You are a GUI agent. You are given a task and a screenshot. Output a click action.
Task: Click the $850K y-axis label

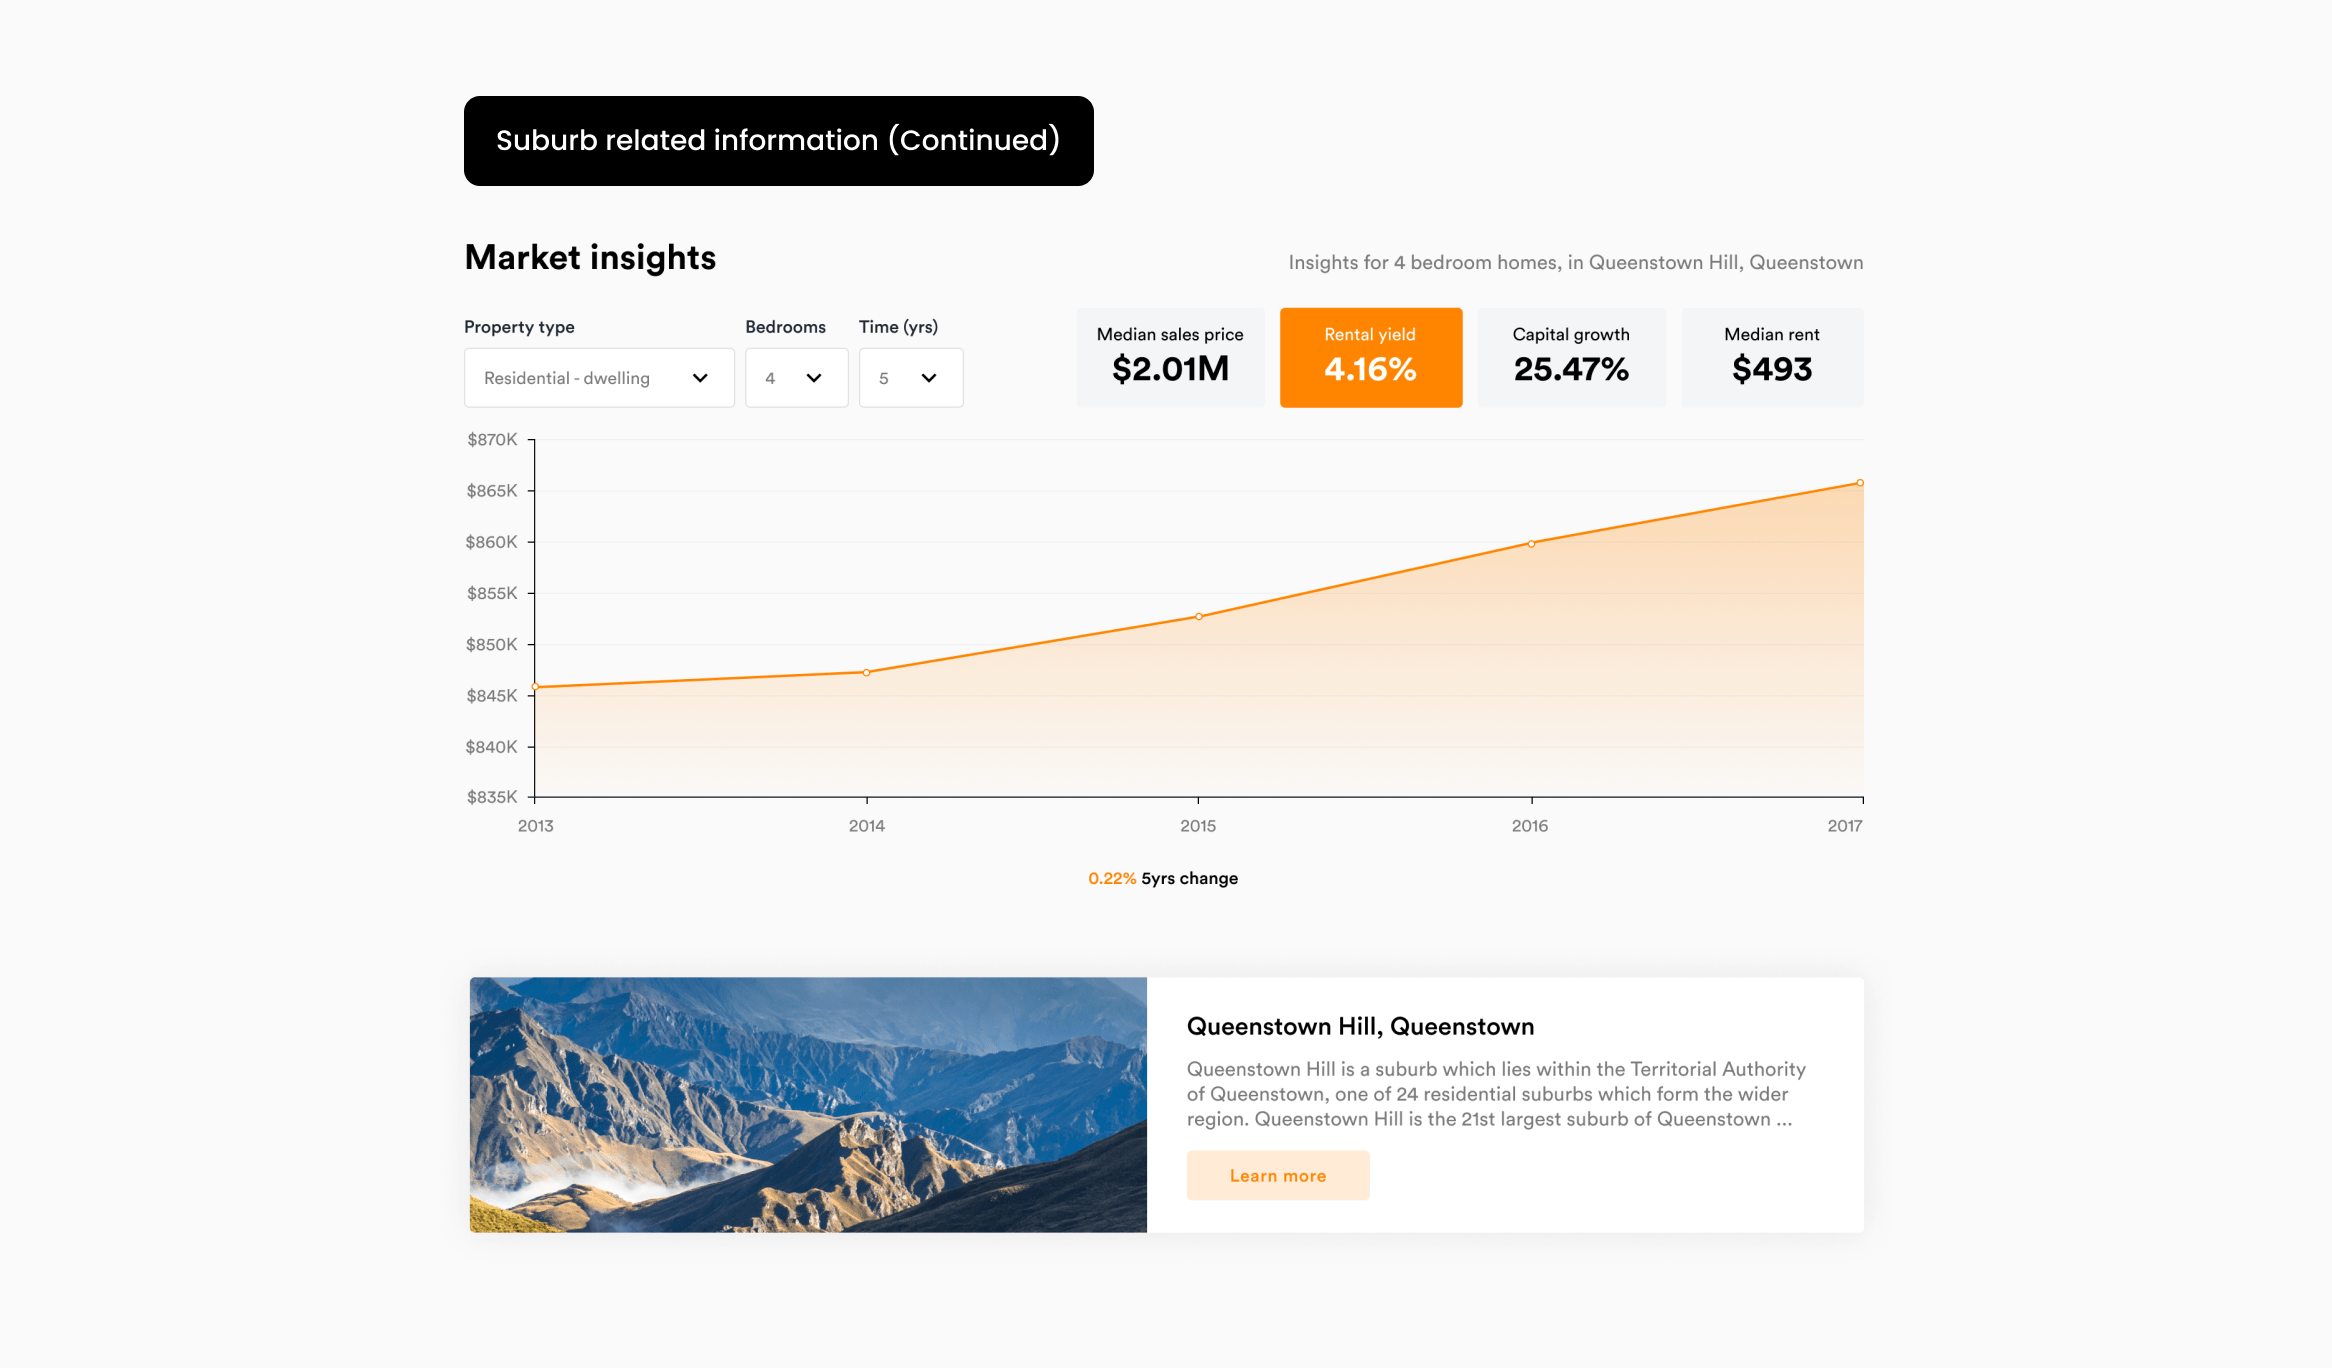click(x=492, y=645)
